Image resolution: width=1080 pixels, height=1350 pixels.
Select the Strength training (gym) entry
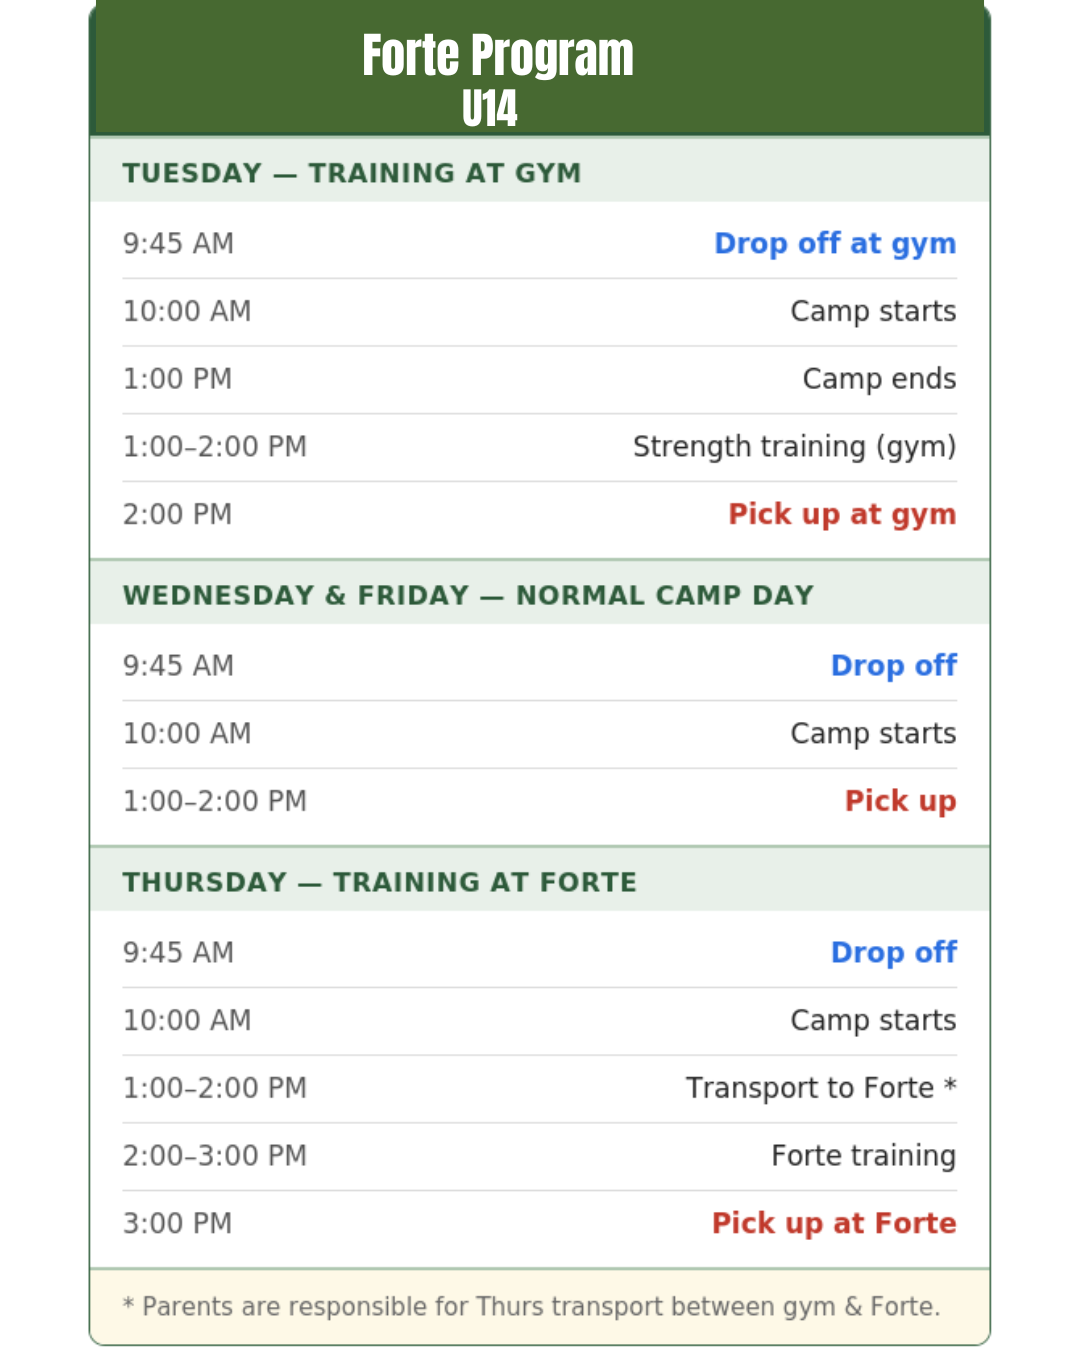pyautogui.click(x=794, y=447)
